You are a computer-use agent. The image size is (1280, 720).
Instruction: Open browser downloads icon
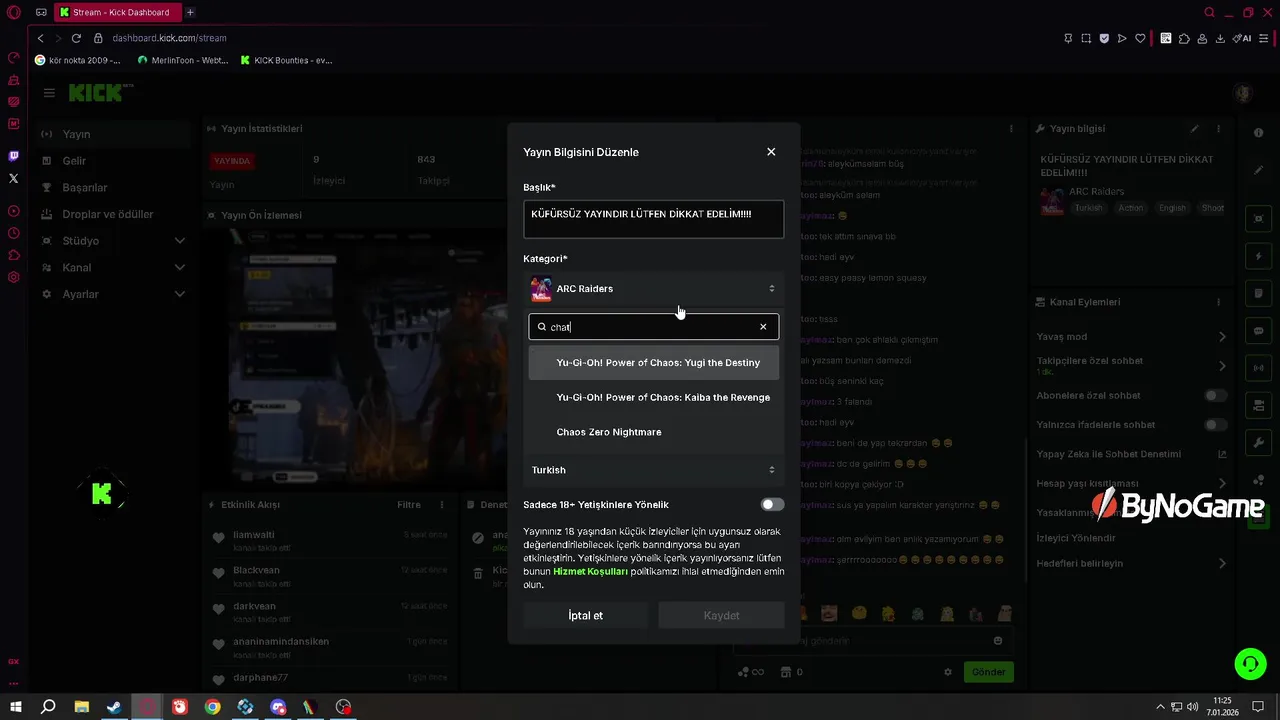coord(1220,38)
